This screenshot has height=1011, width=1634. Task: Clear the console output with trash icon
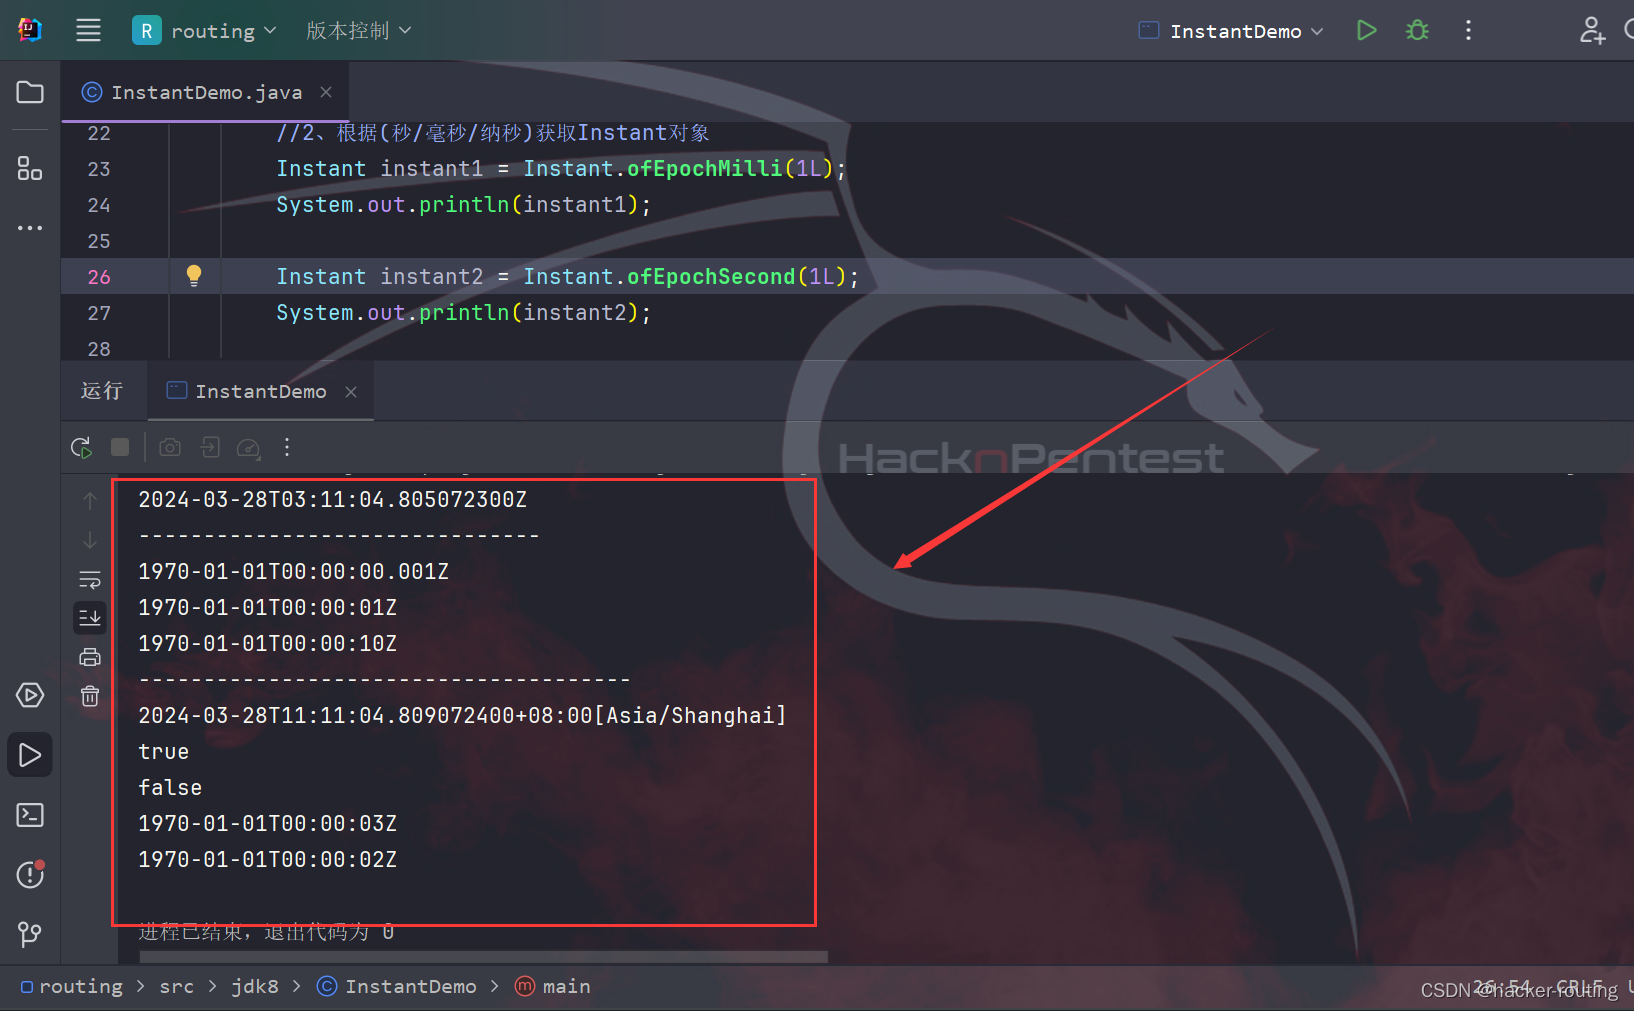[89, 696]
